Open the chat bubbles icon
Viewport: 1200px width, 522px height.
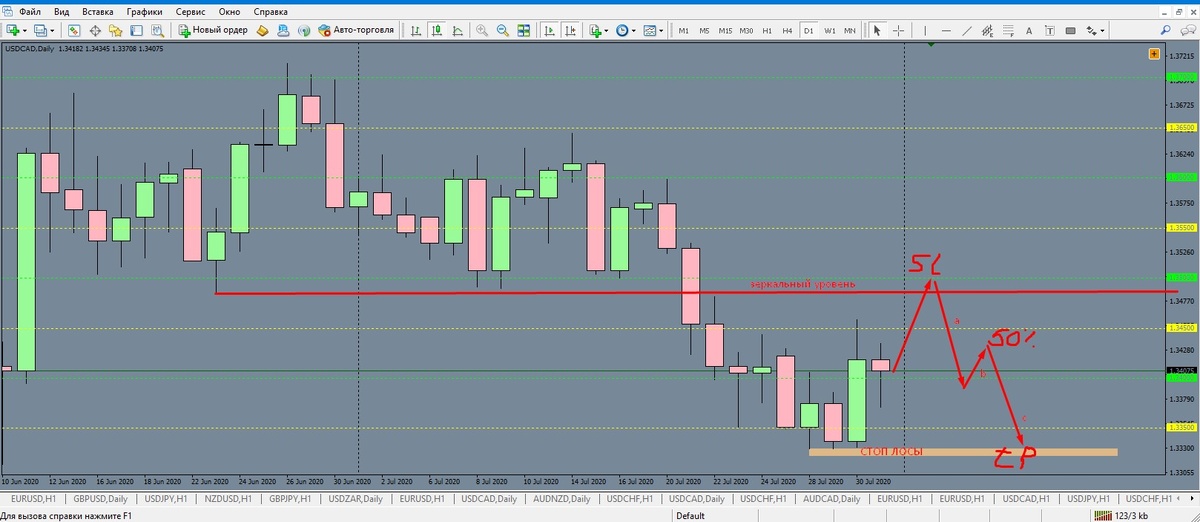pyautogui.click(x=1186, y=30)
